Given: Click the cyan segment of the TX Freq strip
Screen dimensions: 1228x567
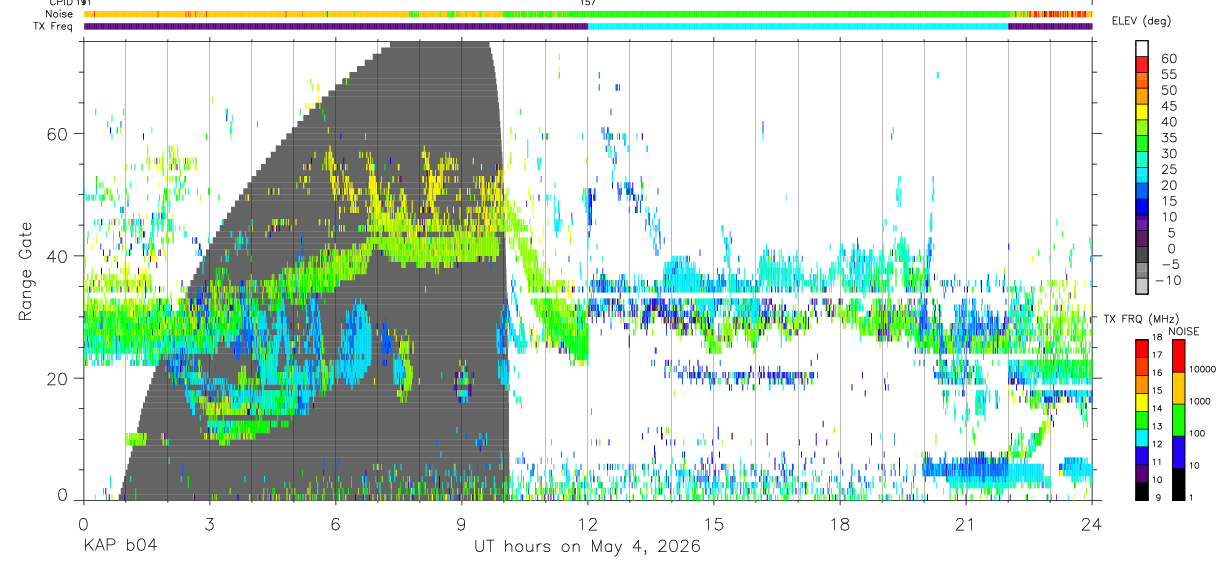Looking at the screenshot, I should click(798, 26).
